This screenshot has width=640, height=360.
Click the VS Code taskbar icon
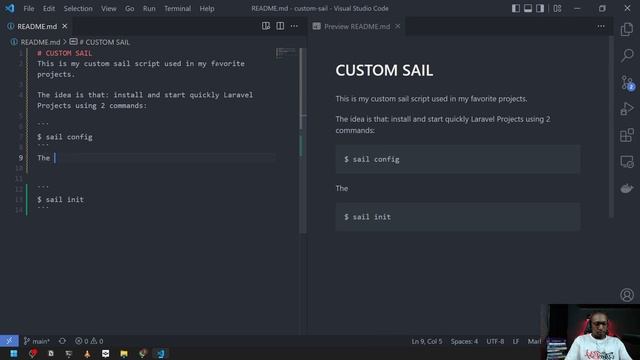[x=160, y=353]
